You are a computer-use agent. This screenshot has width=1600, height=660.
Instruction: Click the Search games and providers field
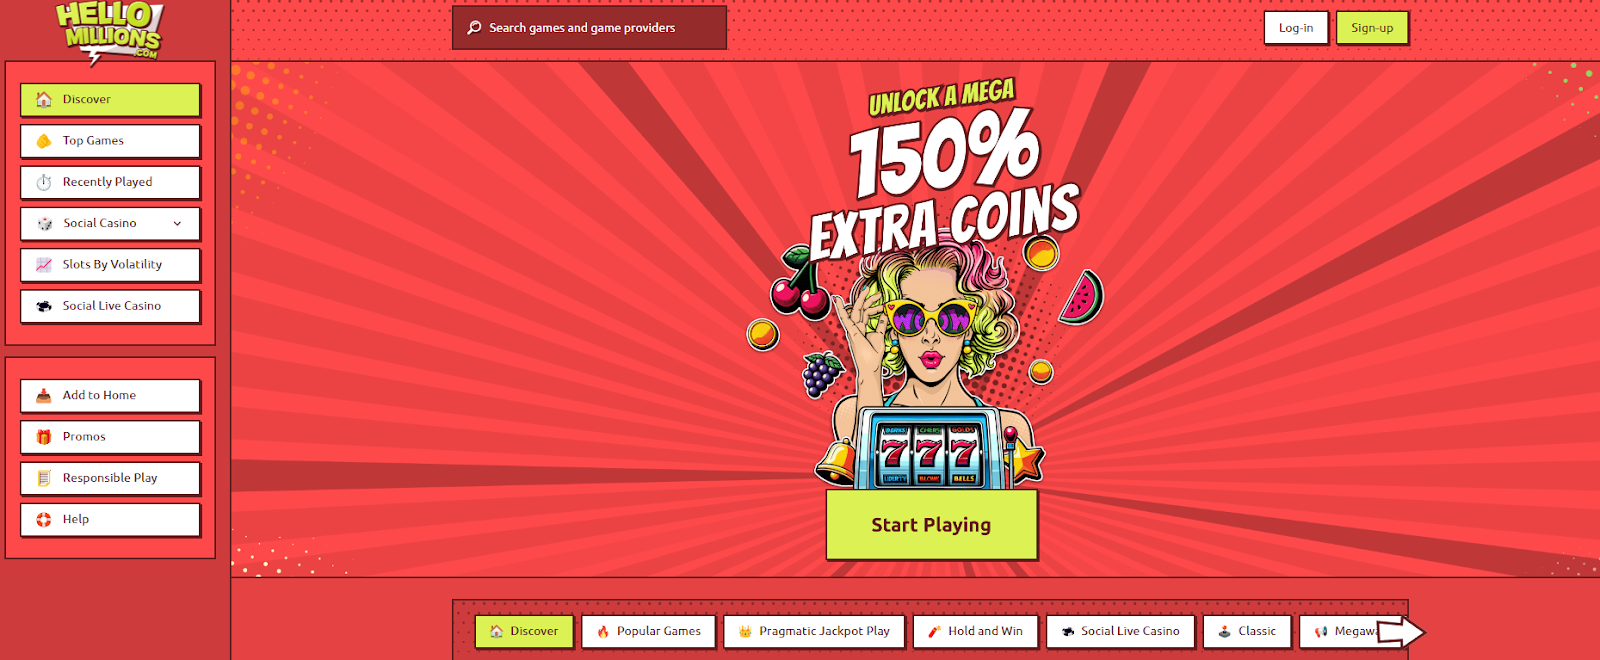589,28
